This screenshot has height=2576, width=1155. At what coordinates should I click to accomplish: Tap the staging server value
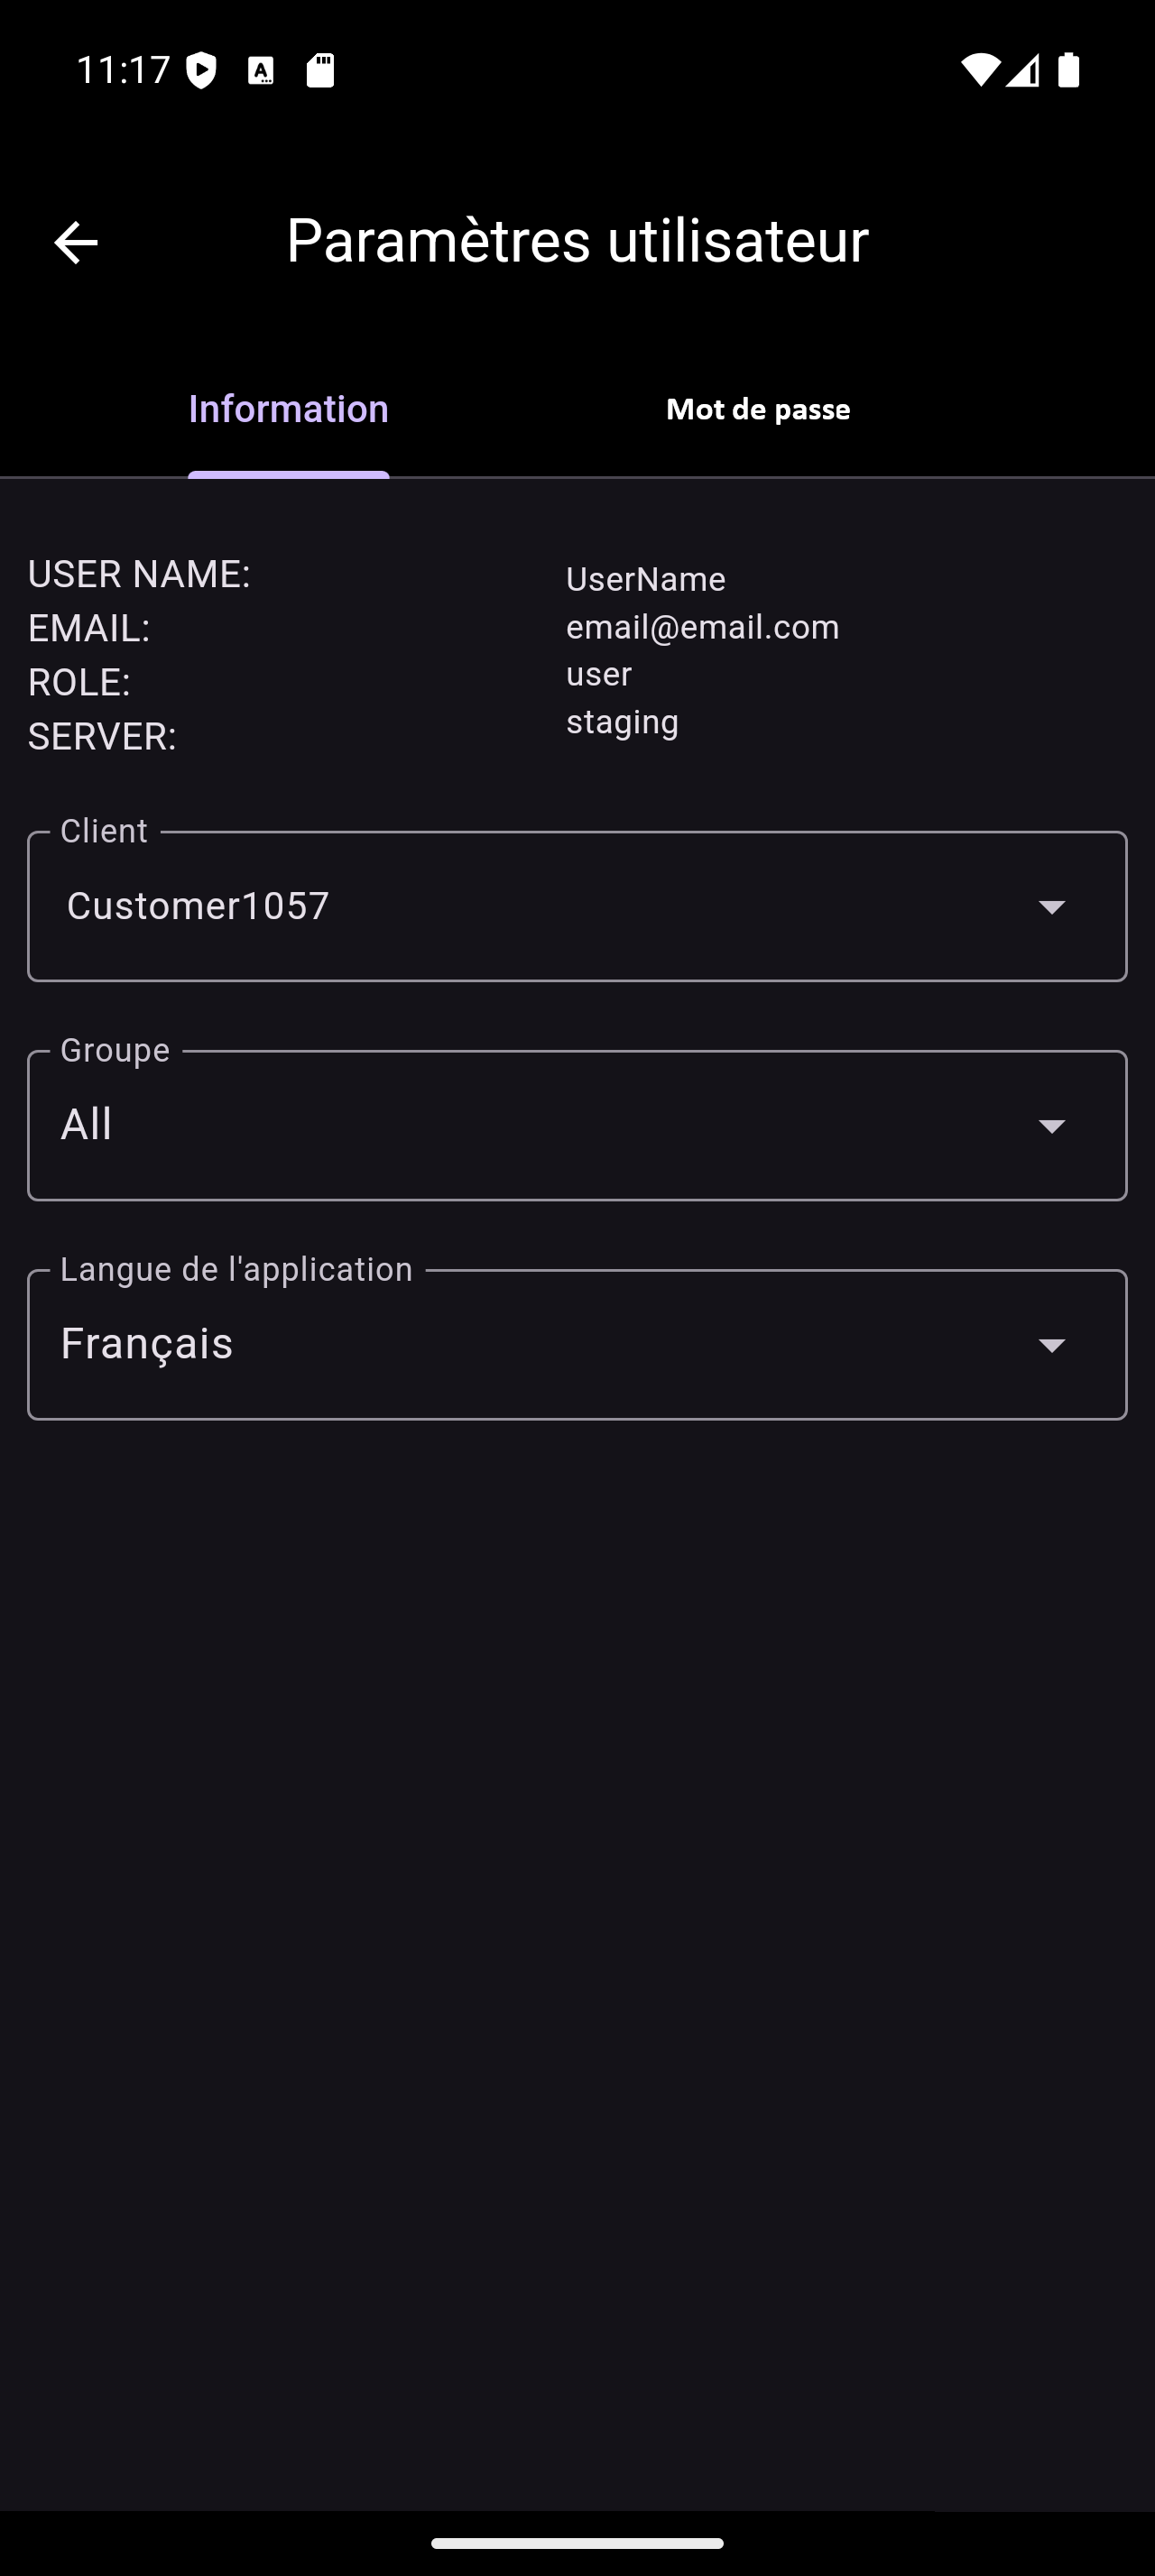(622, 722)
